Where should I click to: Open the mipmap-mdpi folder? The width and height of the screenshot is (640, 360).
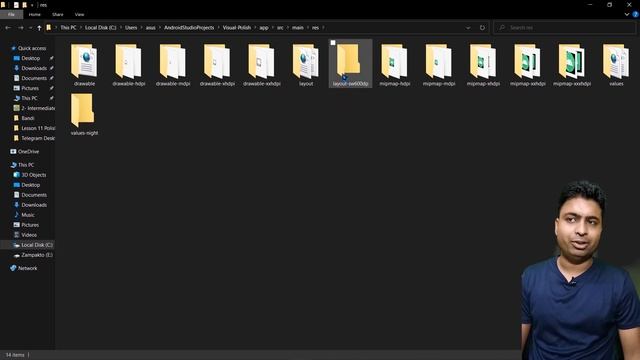pos(439,65)
